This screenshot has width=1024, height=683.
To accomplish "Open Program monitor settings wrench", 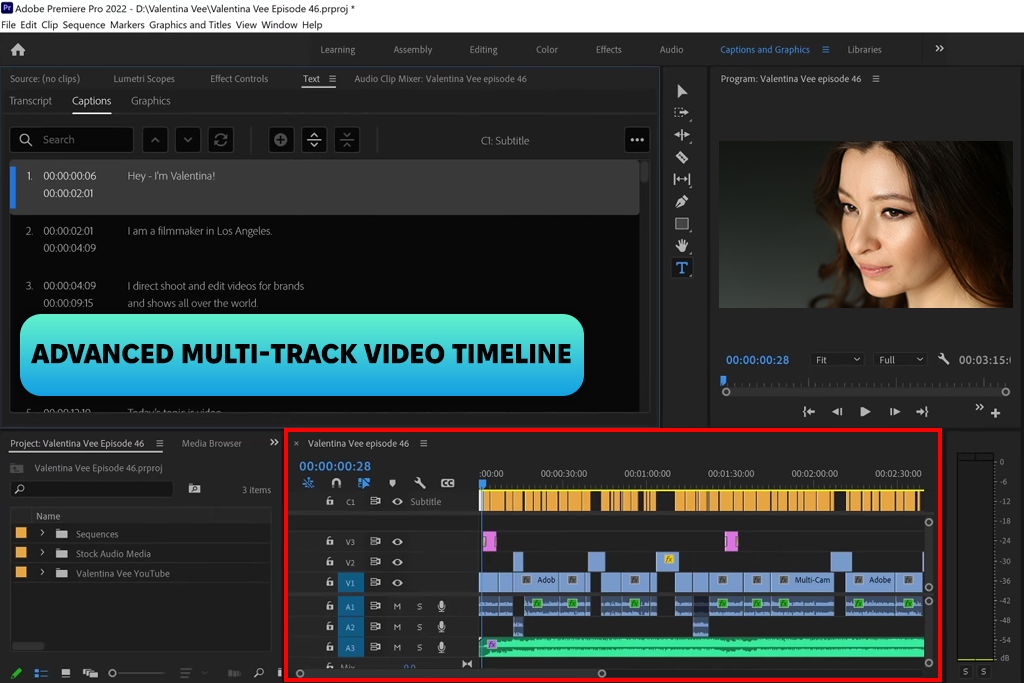I will point(943,358).
